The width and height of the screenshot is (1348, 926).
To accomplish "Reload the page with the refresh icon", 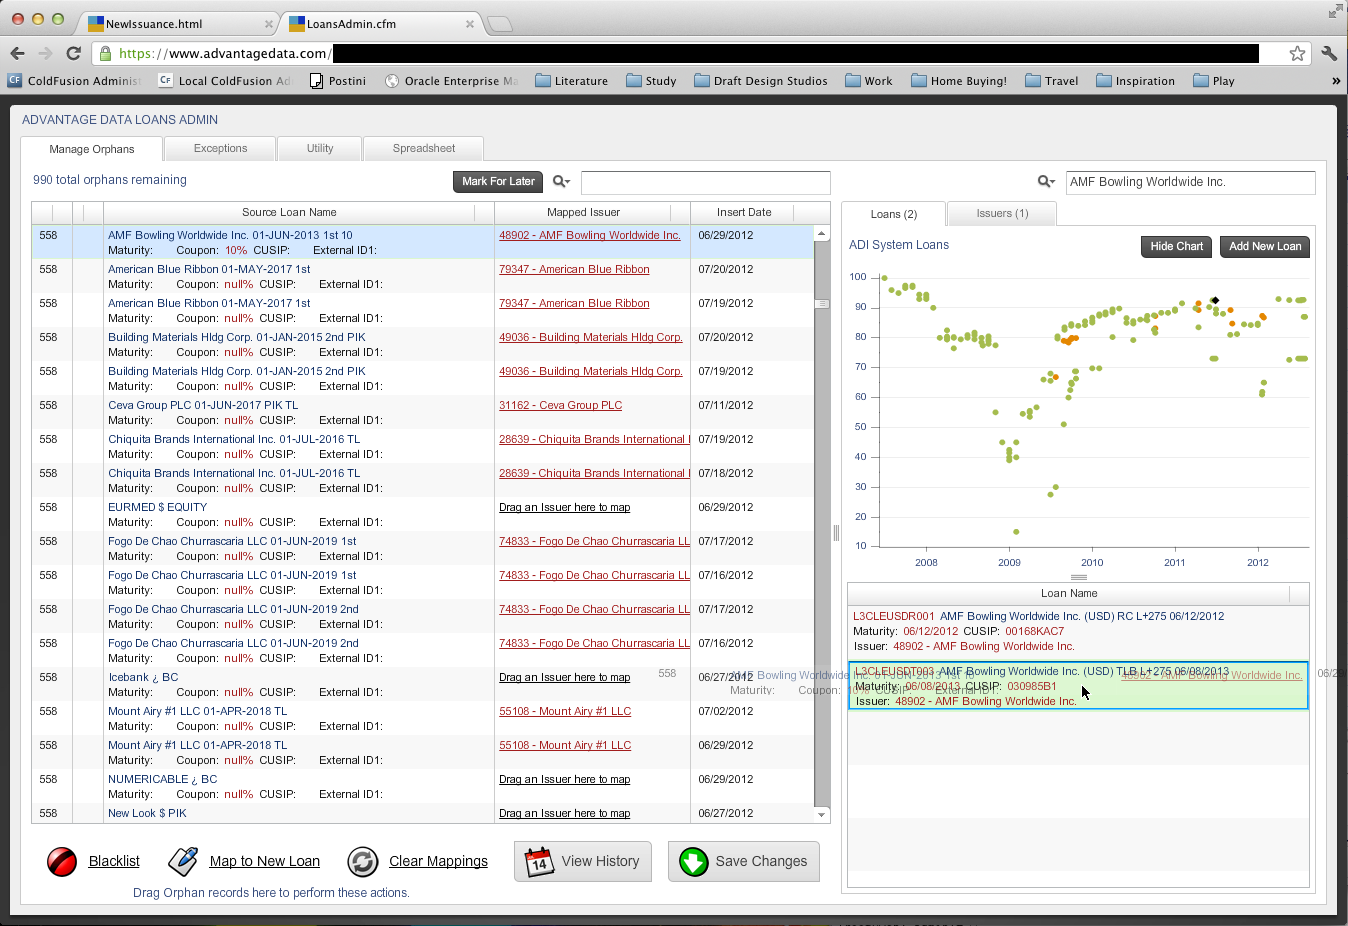I will coord(73,53).
